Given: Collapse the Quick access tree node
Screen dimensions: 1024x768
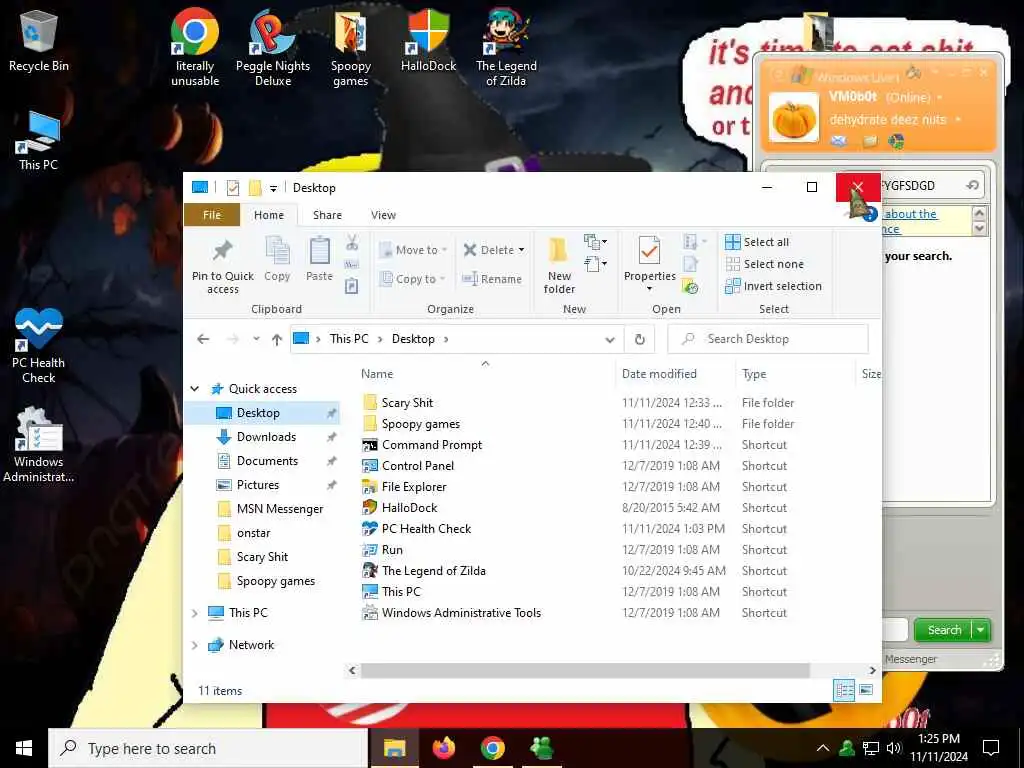Looking at the screenshot, I should (x=195, y=389).
